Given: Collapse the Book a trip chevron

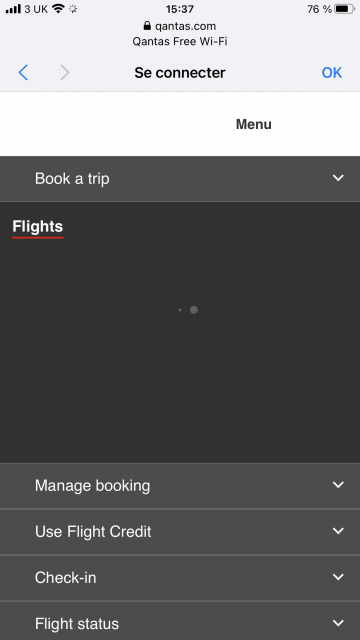Looking at the screenshot, I should point(338,178).
